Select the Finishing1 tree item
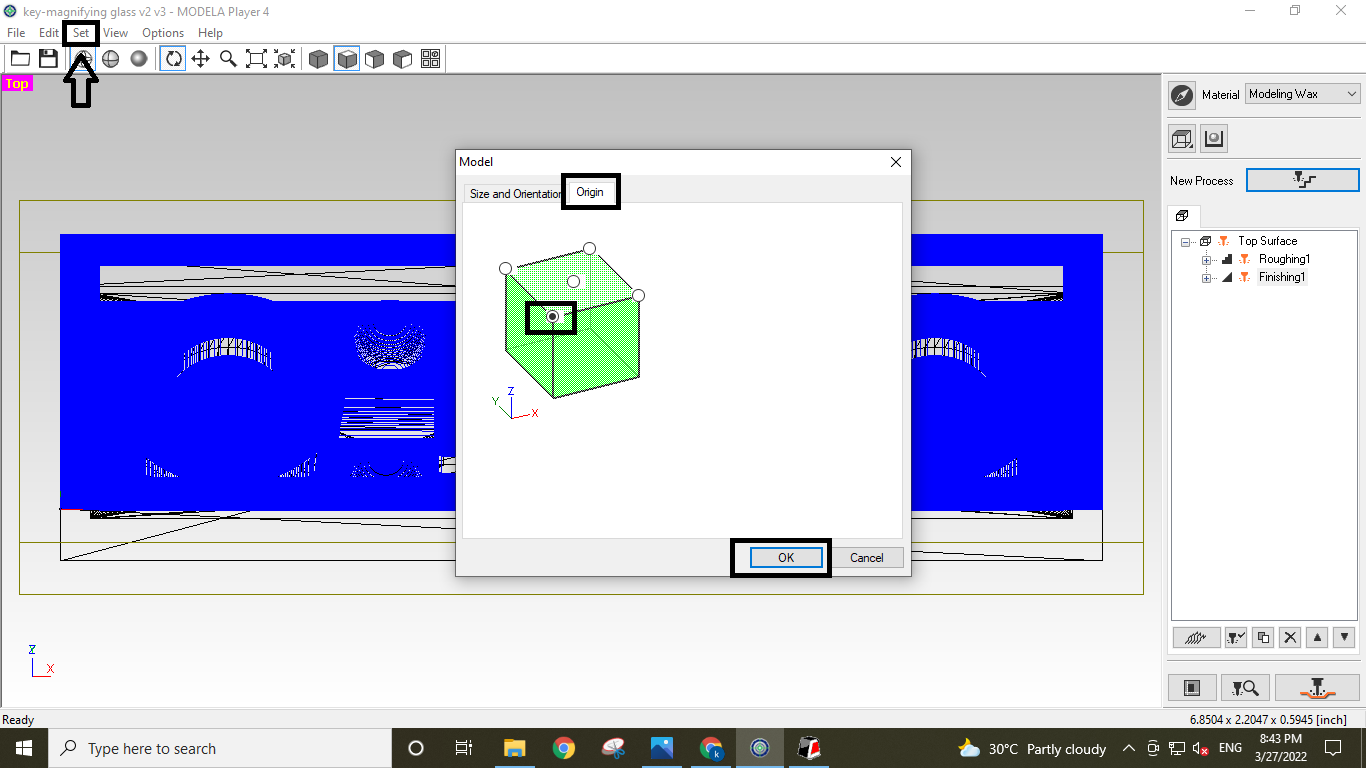Viewport: 1366px width, 768px height. [x=1282, y=277]
